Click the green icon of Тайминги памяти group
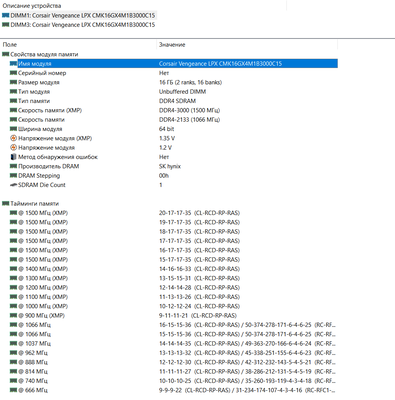The image size is (395, 400). pyautogui.click(x=5, y=203)
